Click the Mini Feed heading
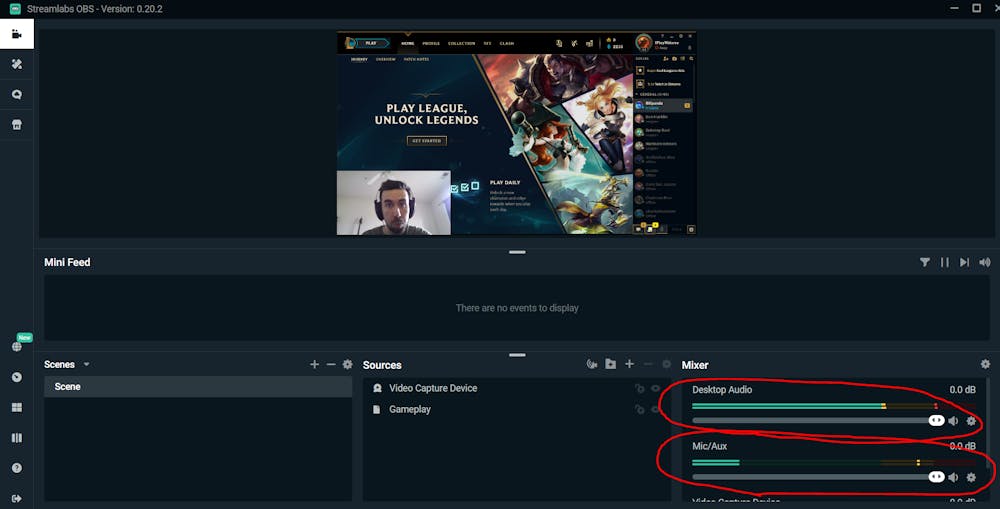Screen dimensions: 1000x509 (x=67, y=262)
